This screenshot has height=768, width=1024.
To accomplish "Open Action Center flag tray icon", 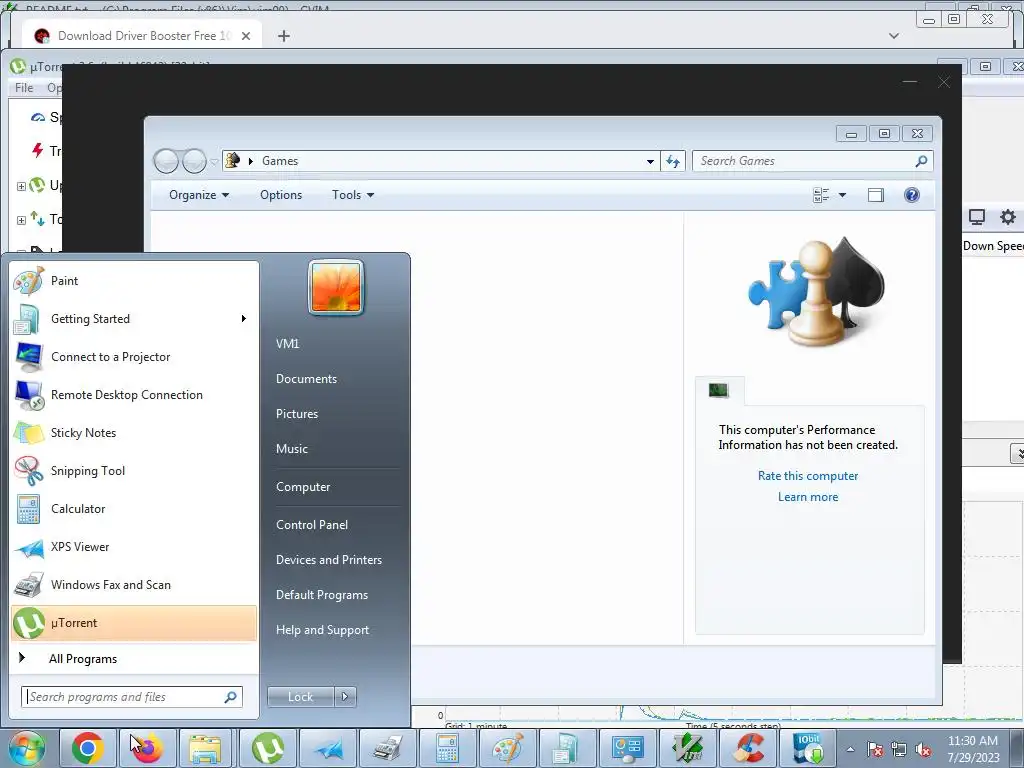I will 875,749.
